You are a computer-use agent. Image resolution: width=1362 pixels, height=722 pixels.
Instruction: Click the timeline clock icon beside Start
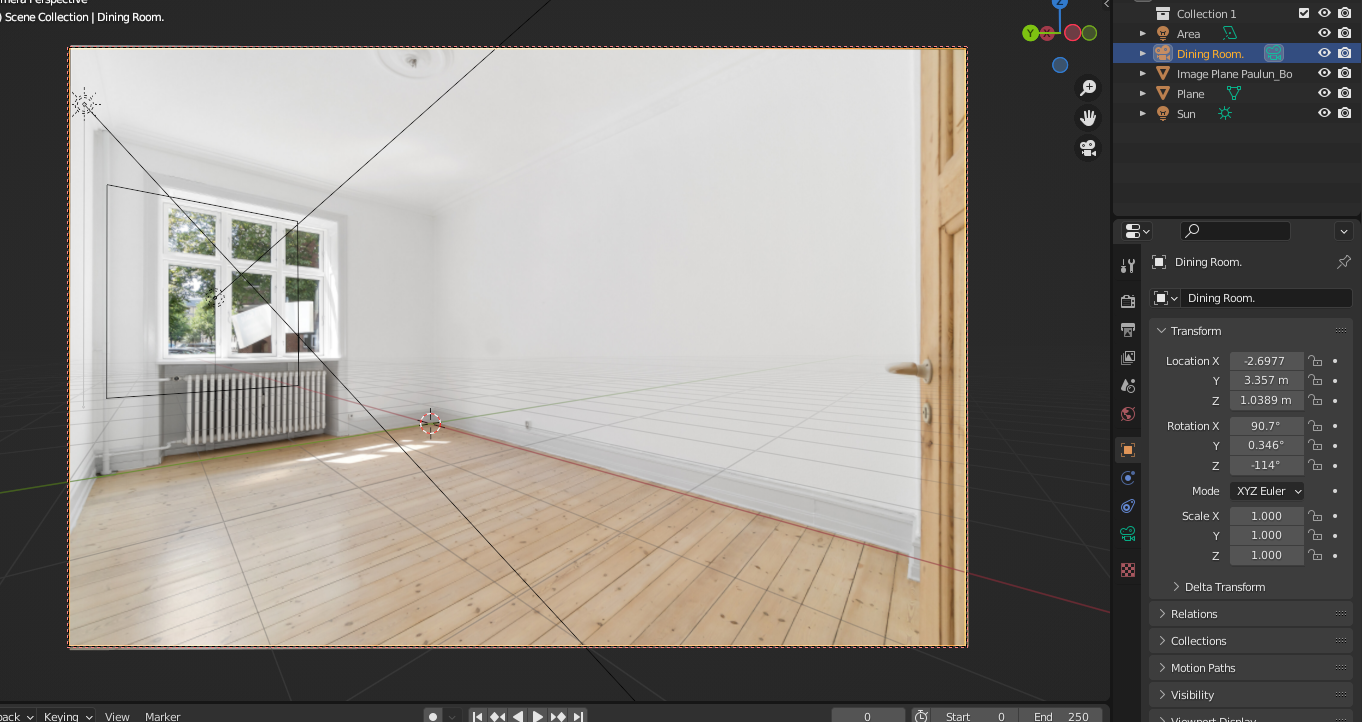pos(922,716)
